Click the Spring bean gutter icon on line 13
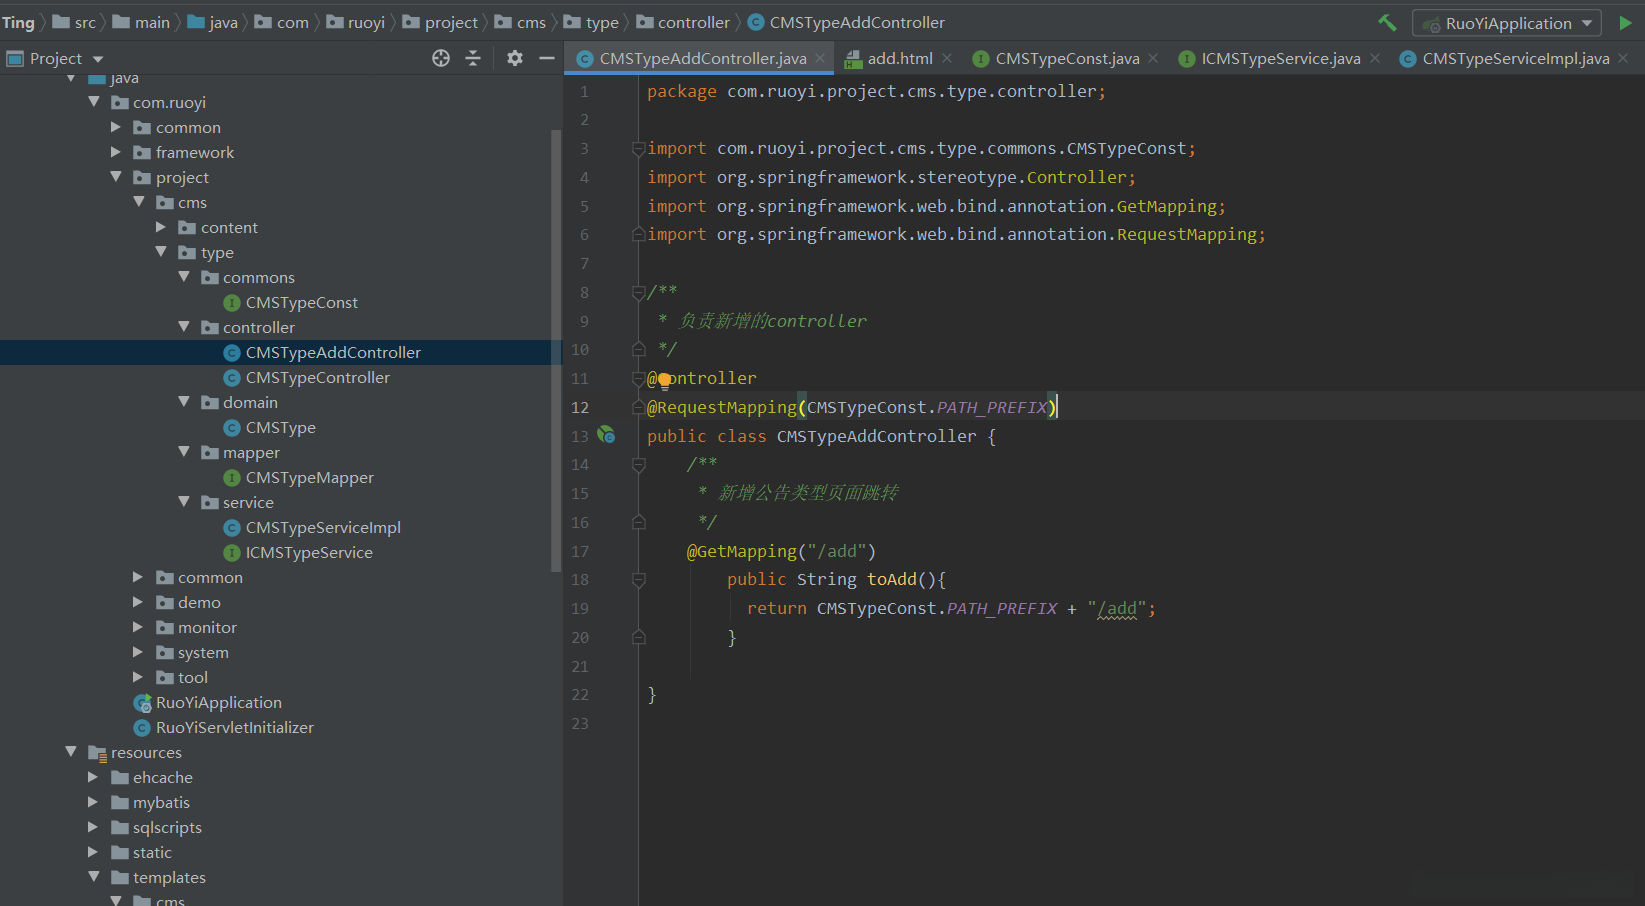 (606, 435)
